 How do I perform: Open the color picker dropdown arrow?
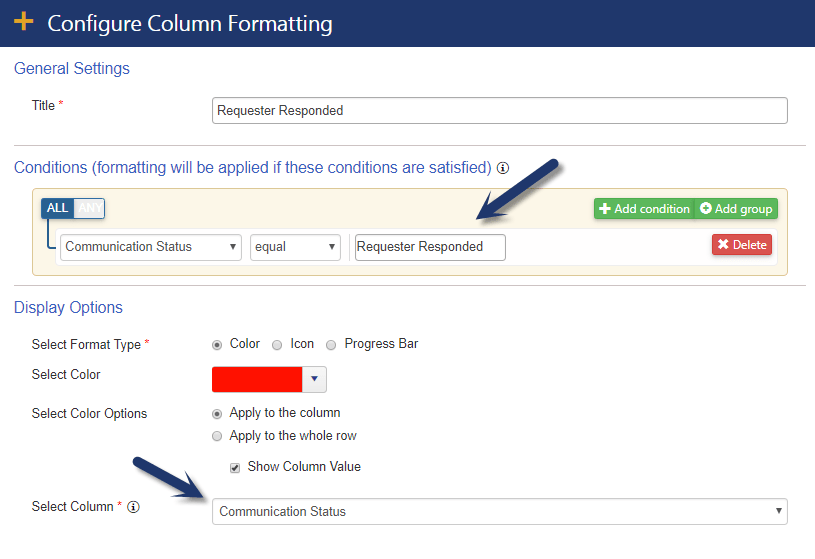pyautogui.click(x=314, y=379)
